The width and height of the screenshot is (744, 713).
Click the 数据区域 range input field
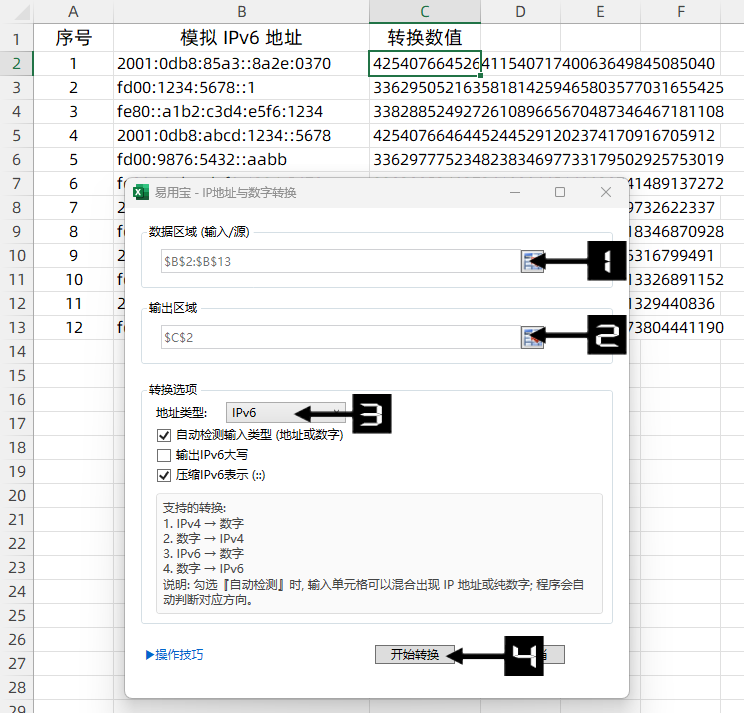(338, 261)
